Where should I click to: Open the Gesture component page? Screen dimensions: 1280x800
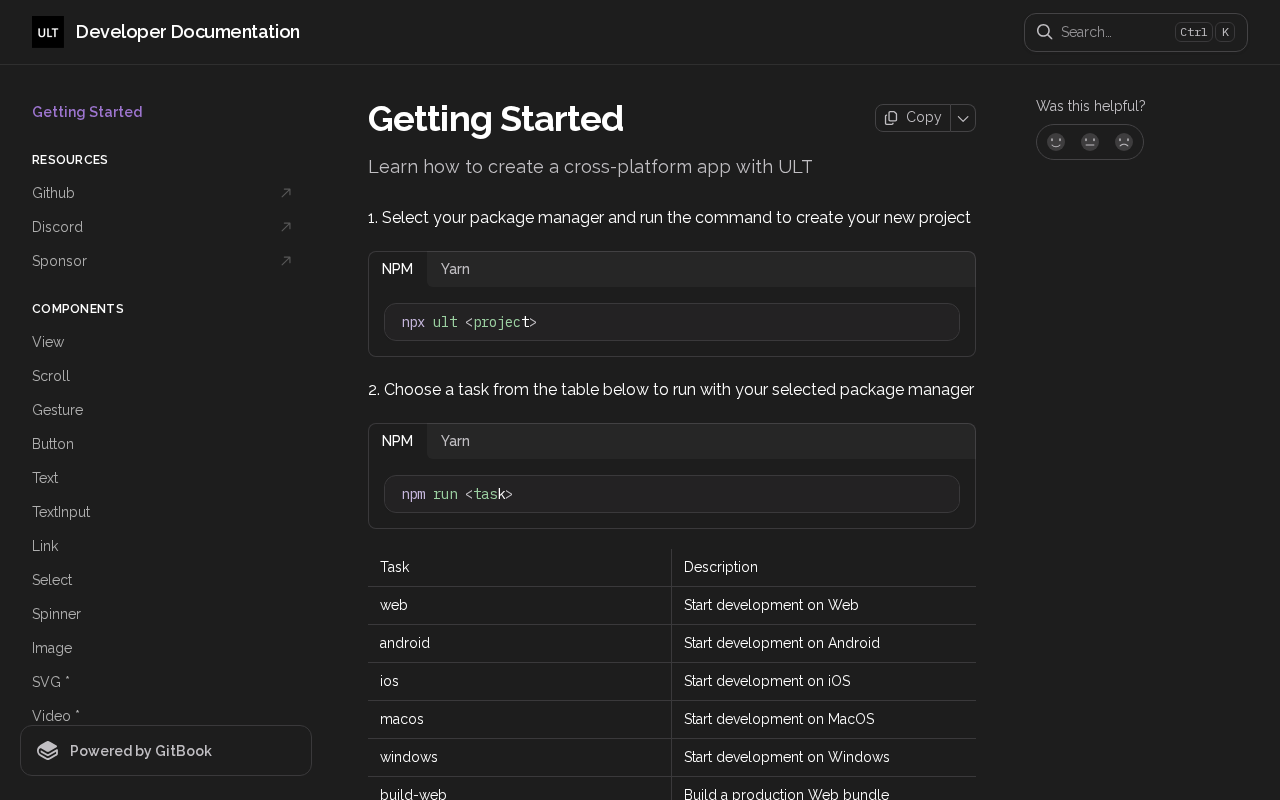[x=57, y=410]
